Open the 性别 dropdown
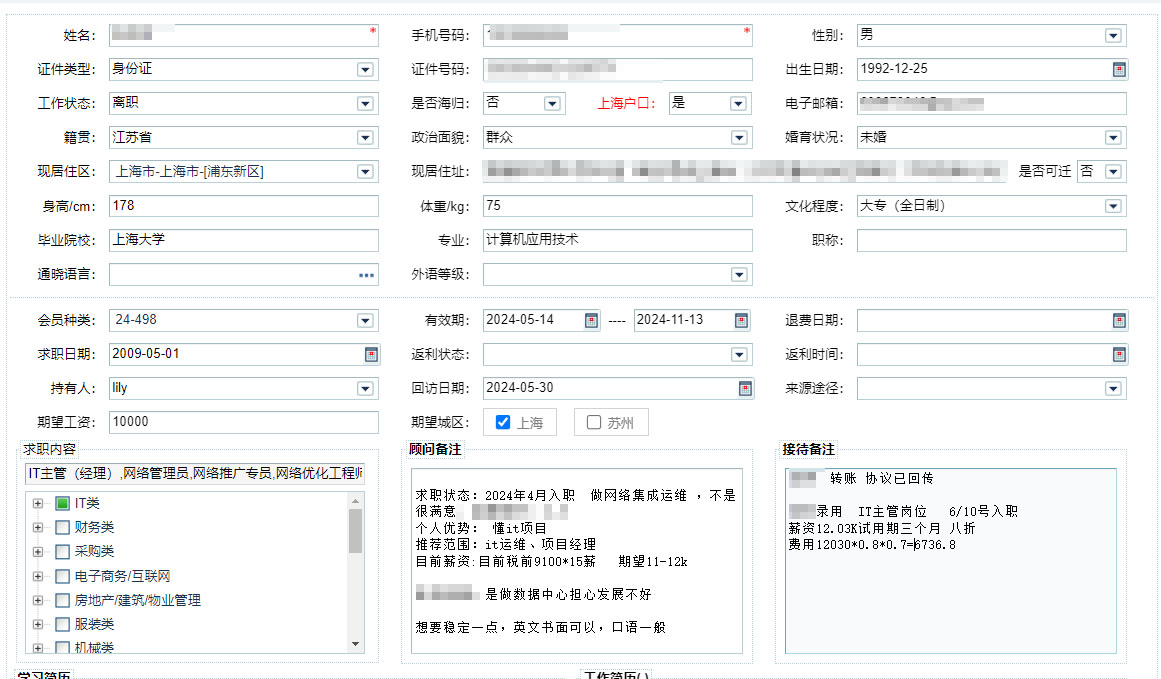The image size is (1161, 679). (x=1113, y=36)
